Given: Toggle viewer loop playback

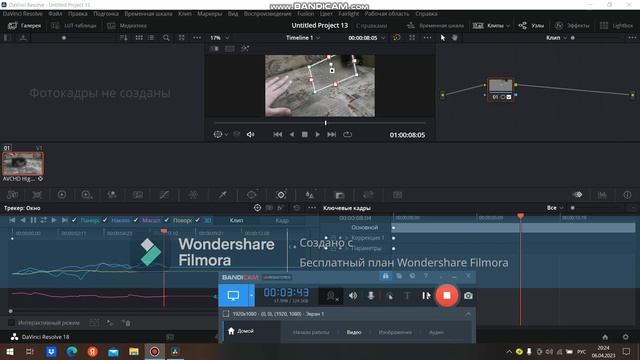Looking at the screenshot, I should (x=347, y=134).
